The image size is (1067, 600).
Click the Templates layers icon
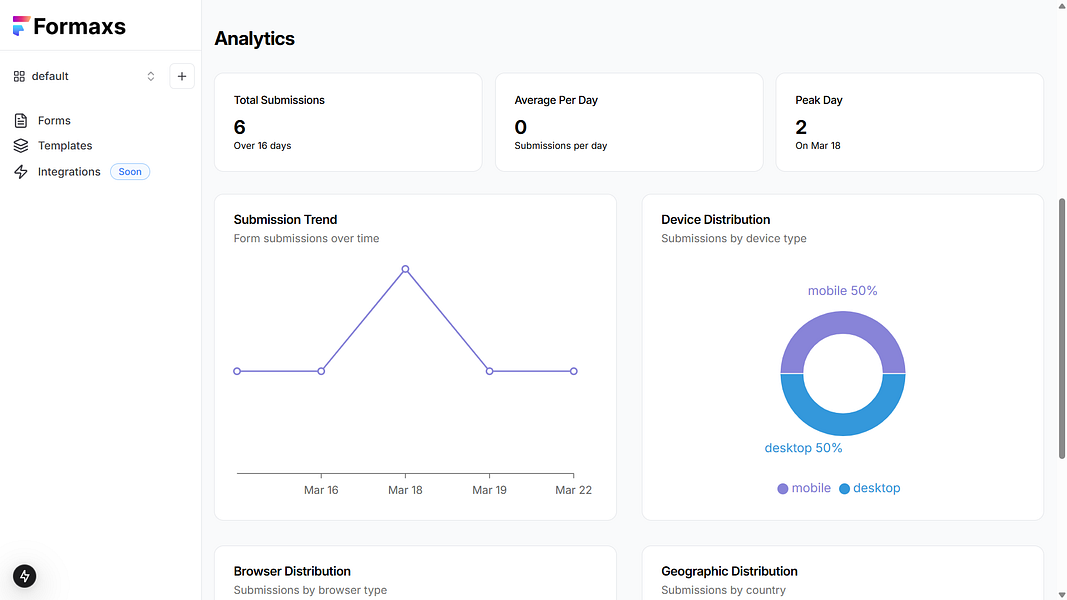pos(21,146)
